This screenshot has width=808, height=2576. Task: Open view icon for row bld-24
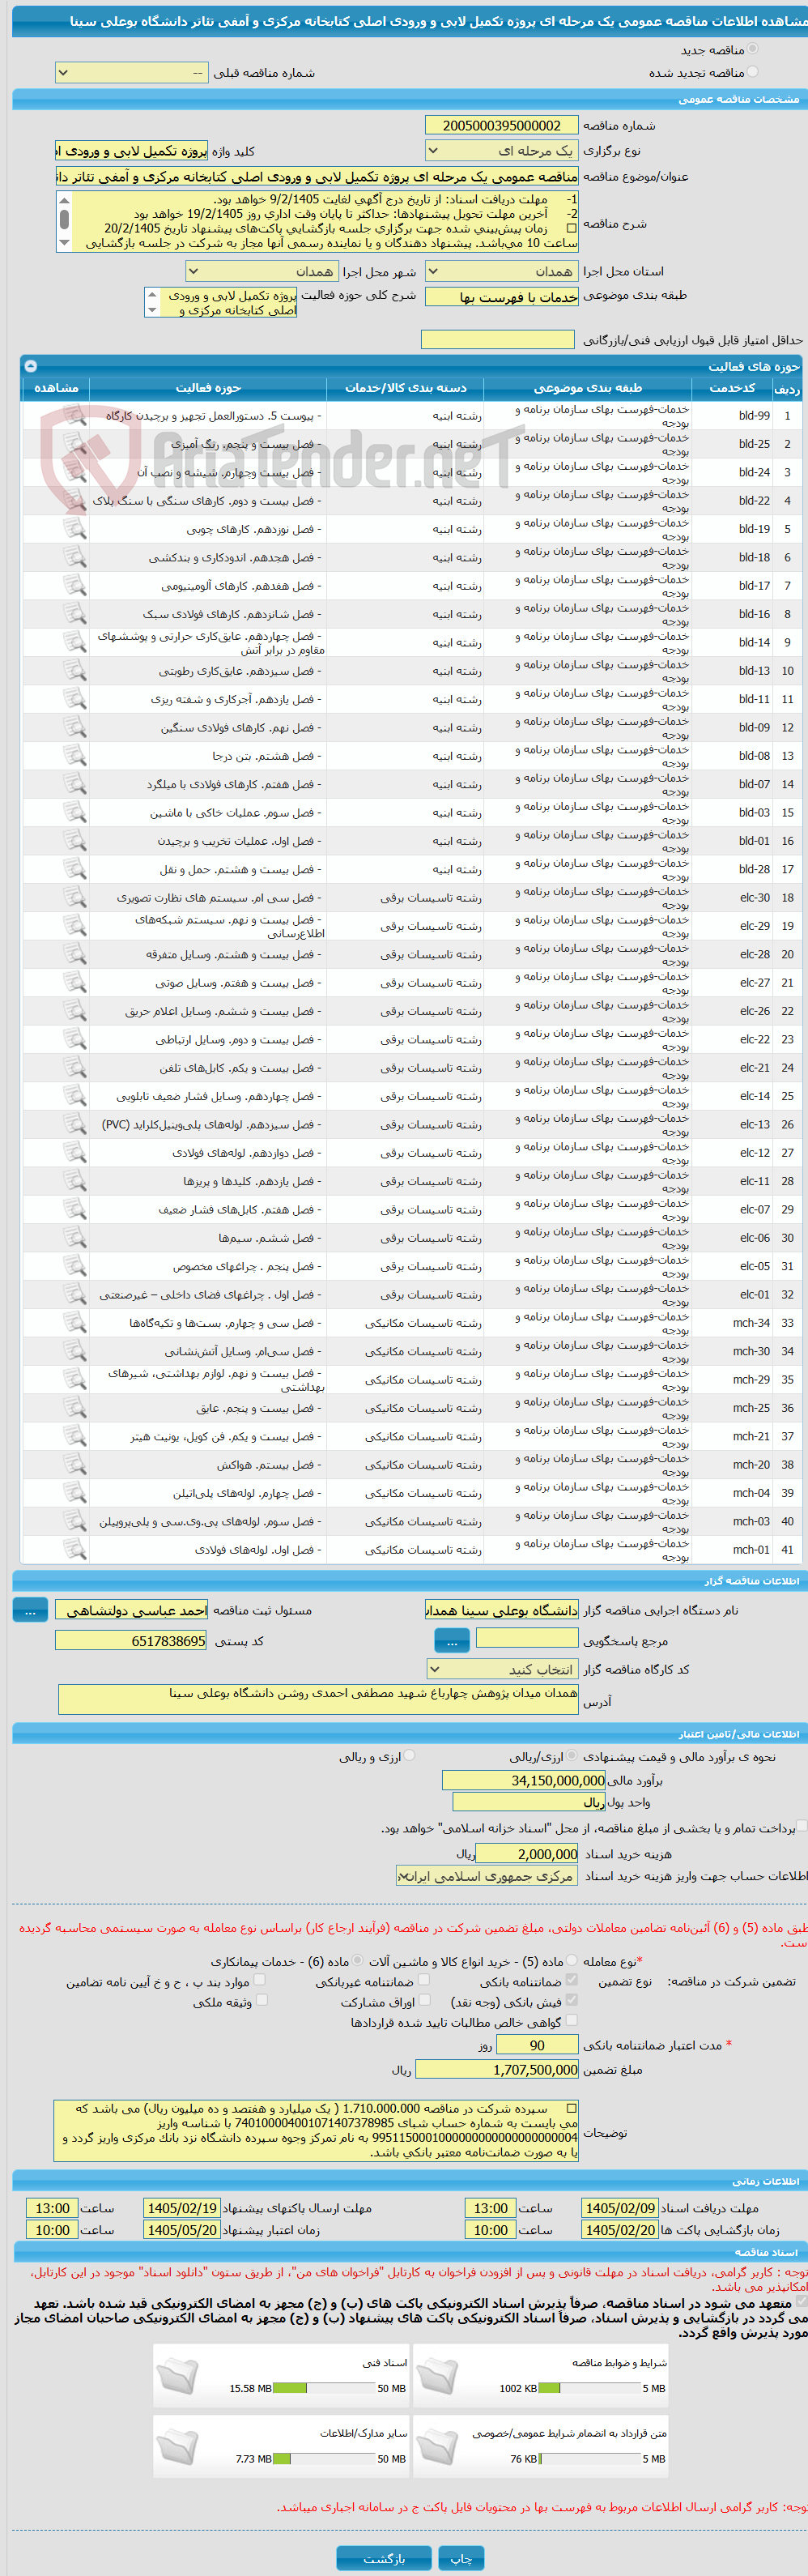pos(74,472)
